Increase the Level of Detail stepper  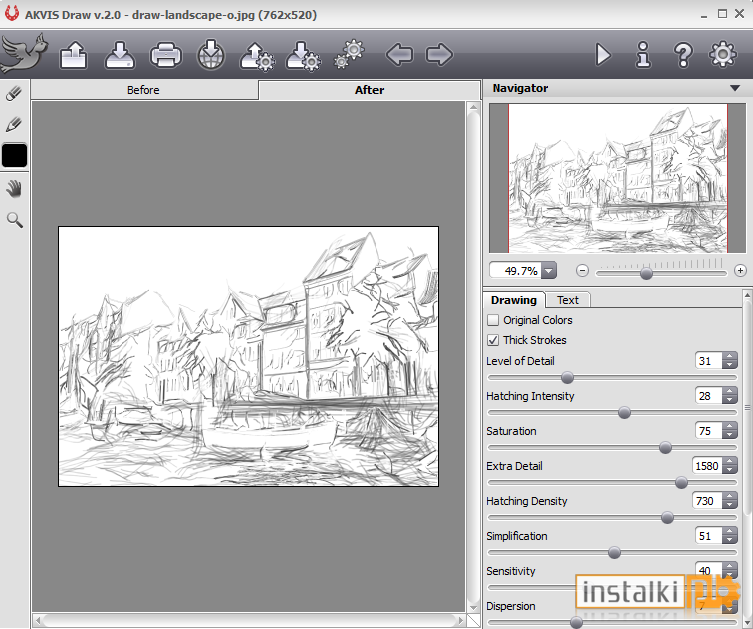[730, 357]
